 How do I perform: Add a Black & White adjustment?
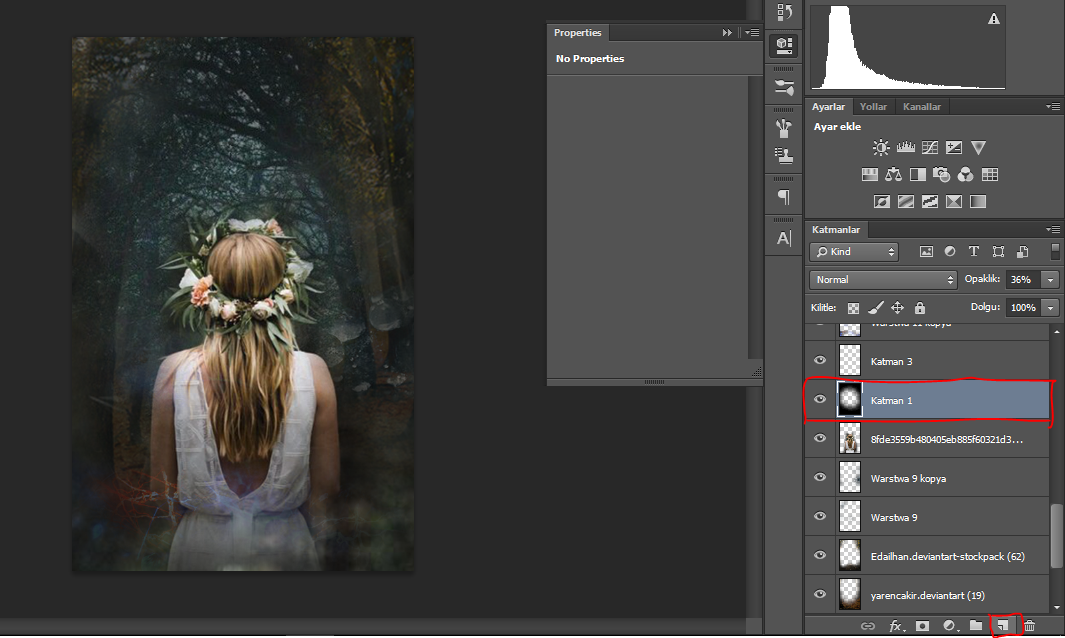[x=918, y=175]
